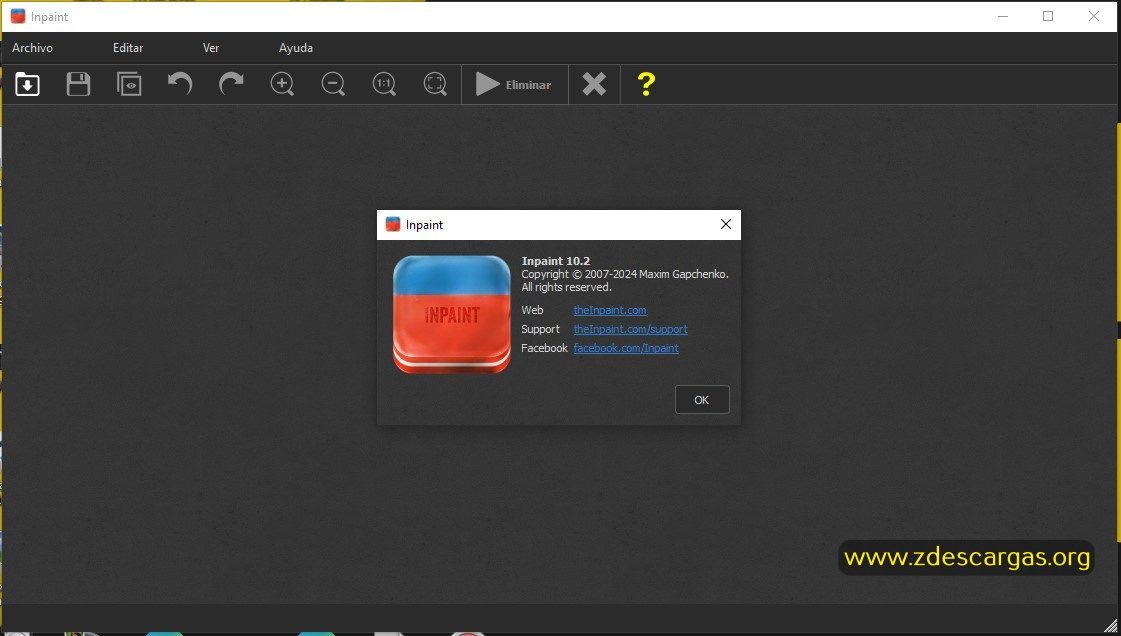1121x636 pixels.
Task: Redo with the curved right arrow
Action: point(231,84)
